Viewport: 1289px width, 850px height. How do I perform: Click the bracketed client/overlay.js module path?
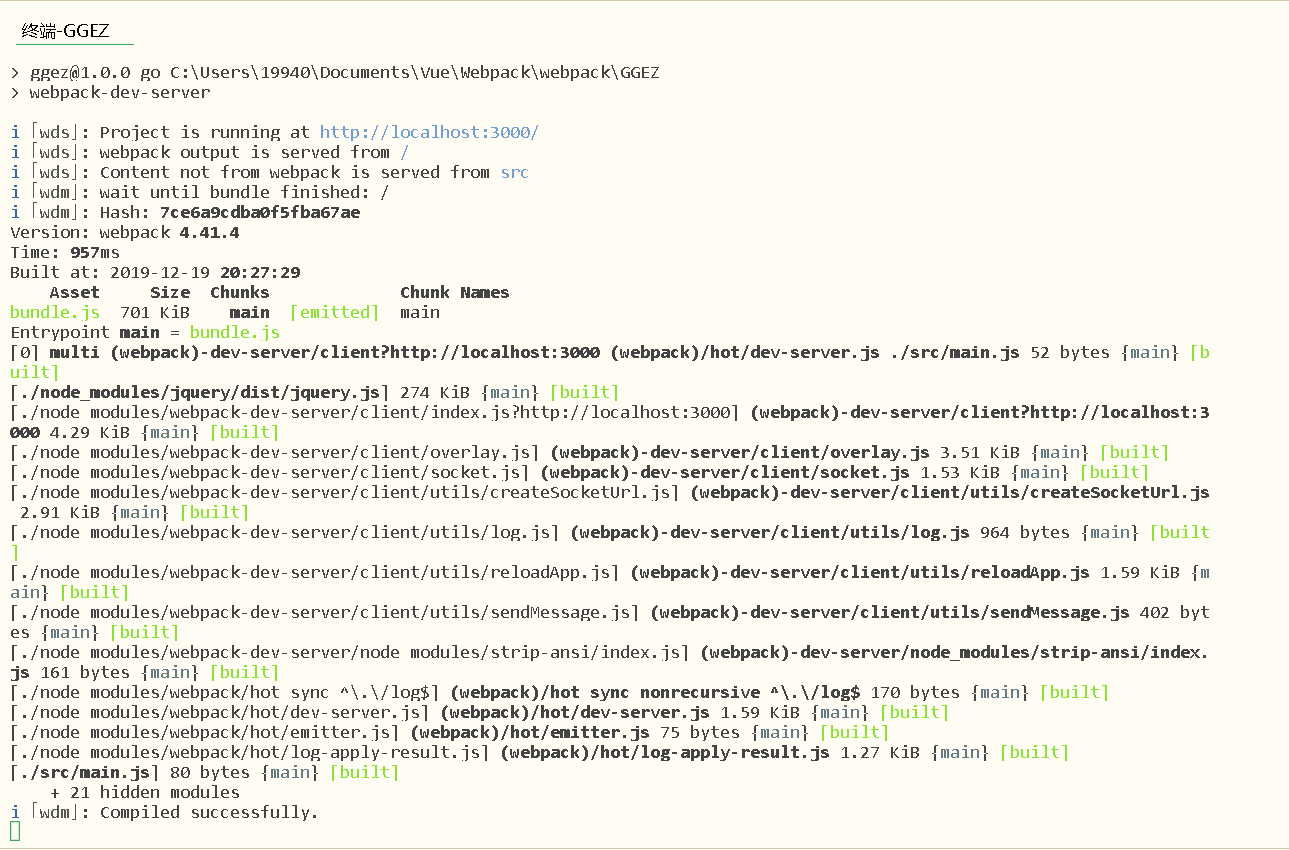click(x=275, y=452)
